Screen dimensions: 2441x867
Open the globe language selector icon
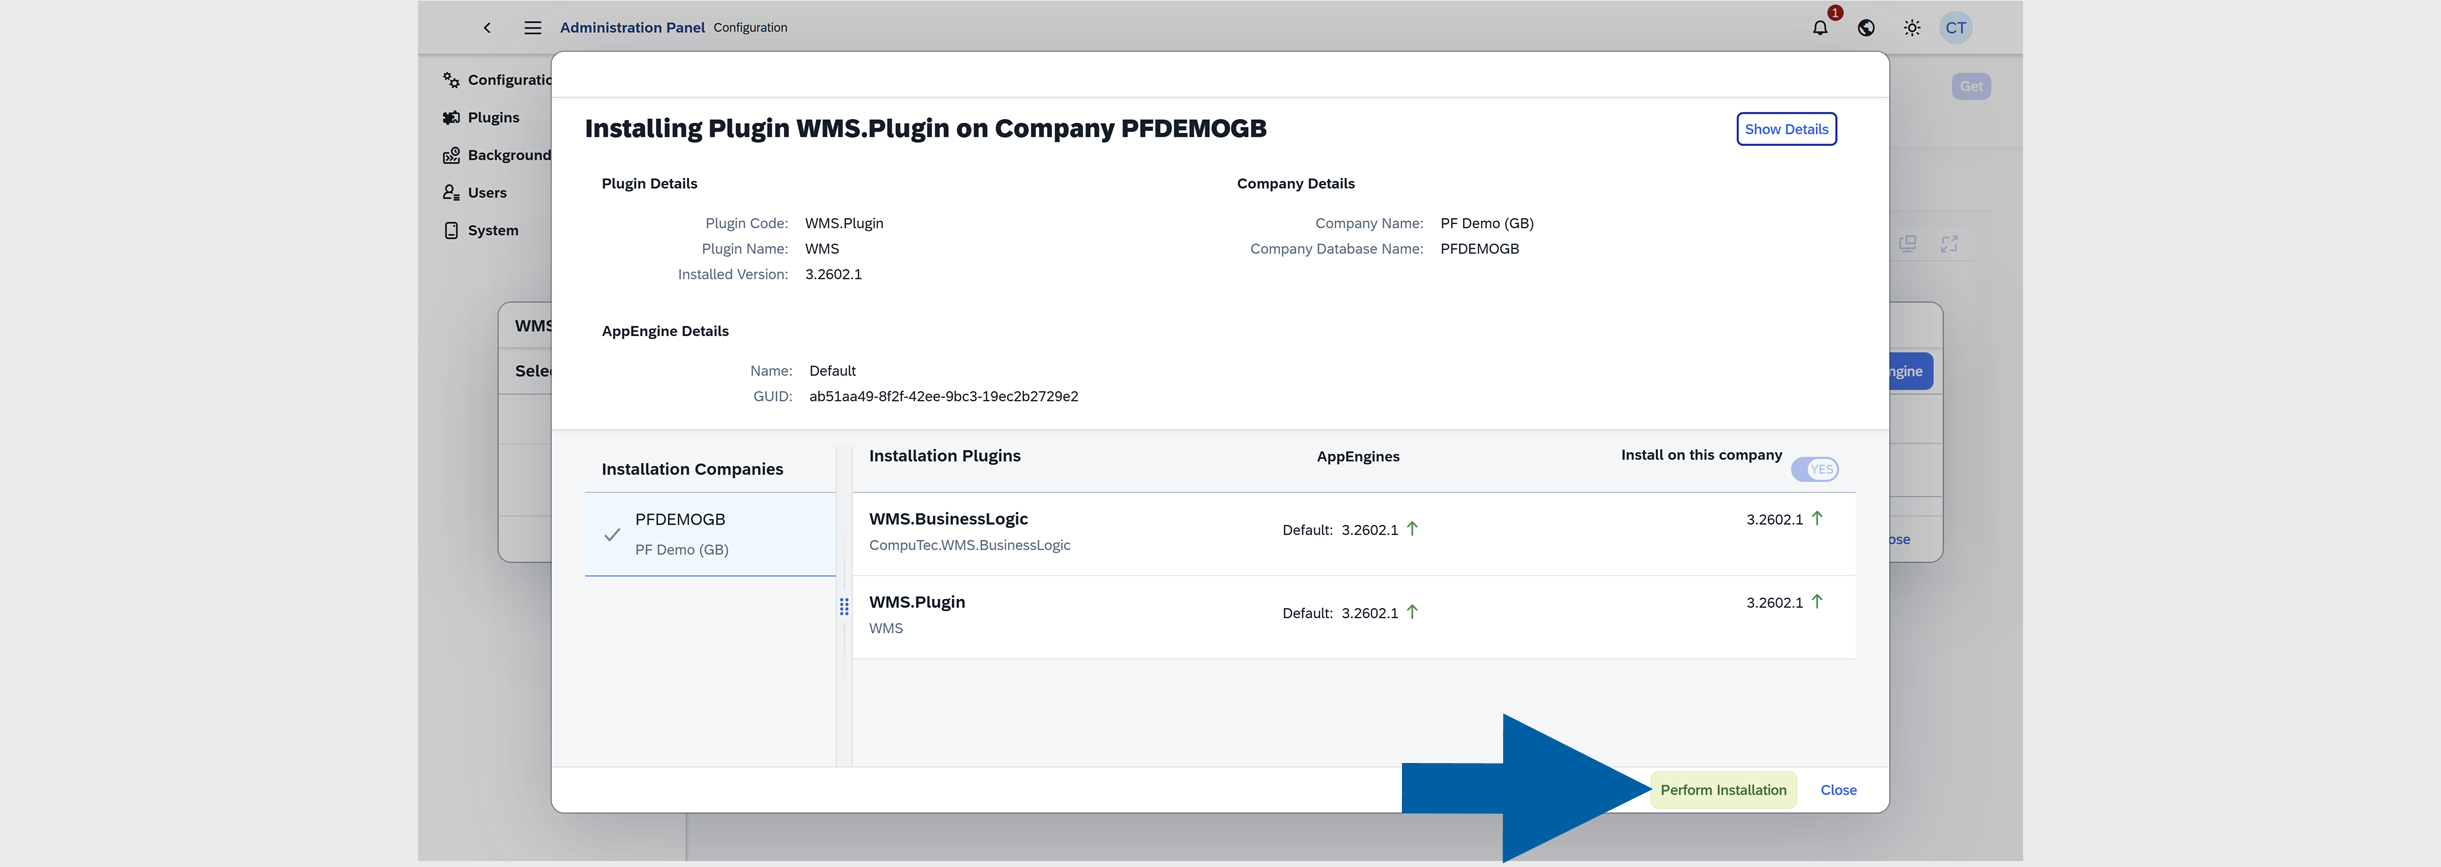tap(1866, 28)
